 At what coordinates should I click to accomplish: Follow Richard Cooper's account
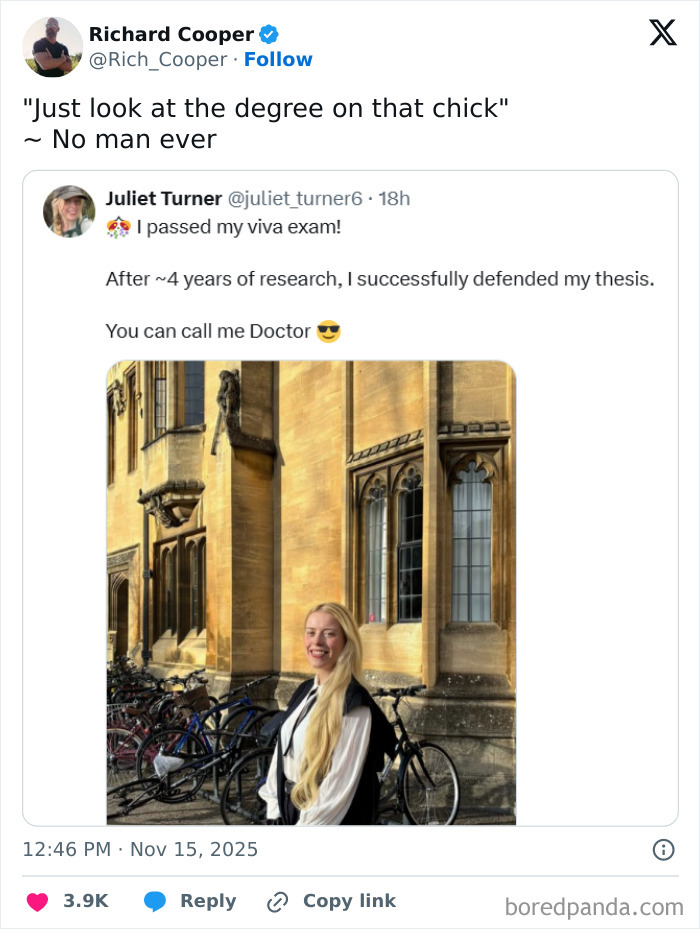coord(278,59)
